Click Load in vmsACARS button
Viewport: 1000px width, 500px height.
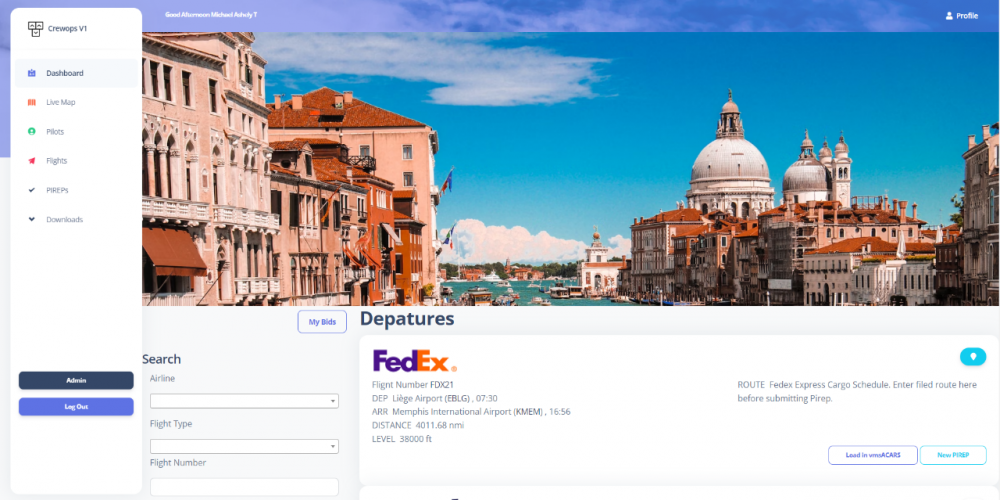pyautogui.click(x=873, y=455)
